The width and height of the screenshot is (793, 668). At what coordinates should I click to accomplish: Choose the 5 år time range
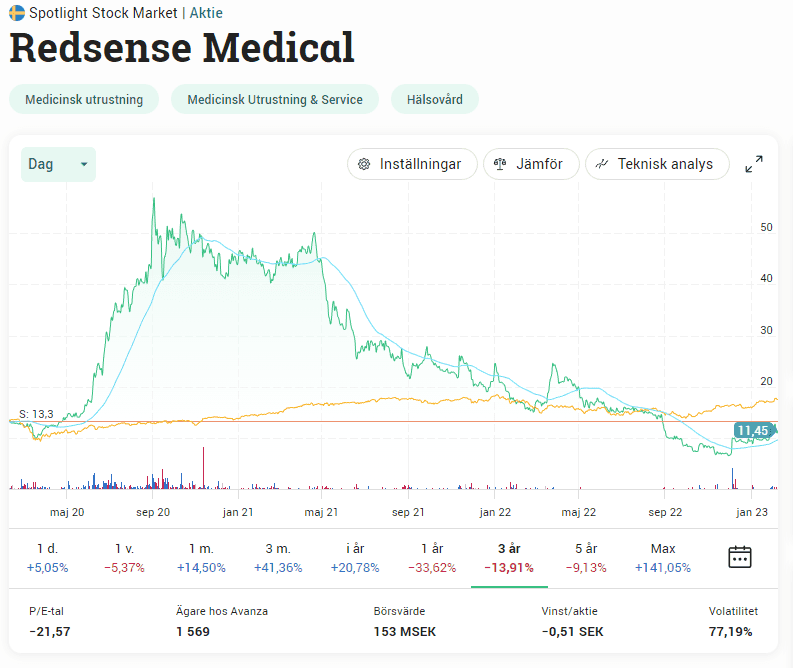point(586,557)
